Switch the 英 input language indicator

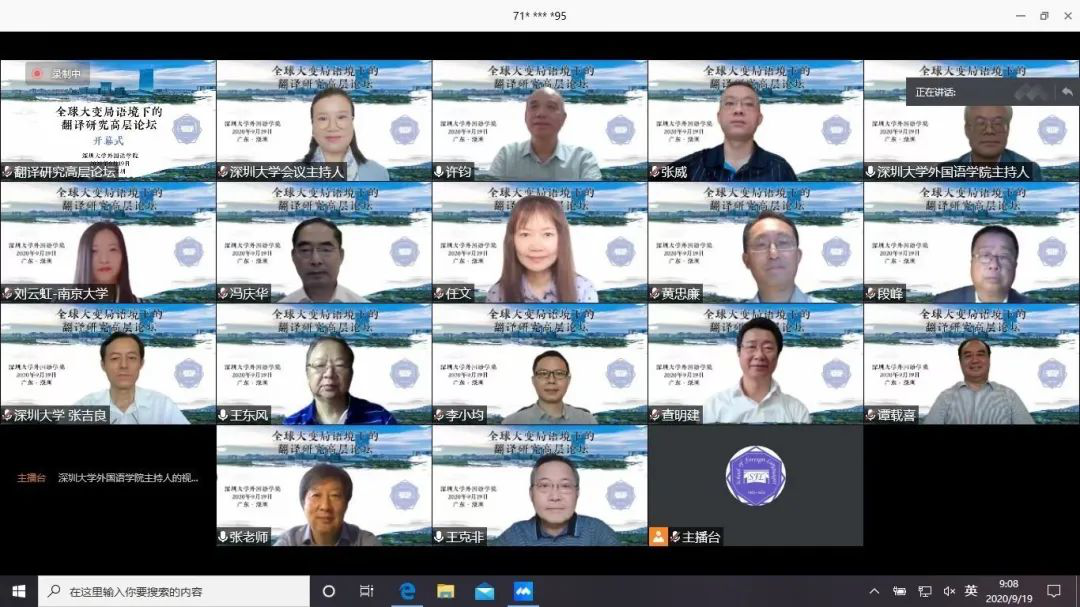click(x=971, y=591)
